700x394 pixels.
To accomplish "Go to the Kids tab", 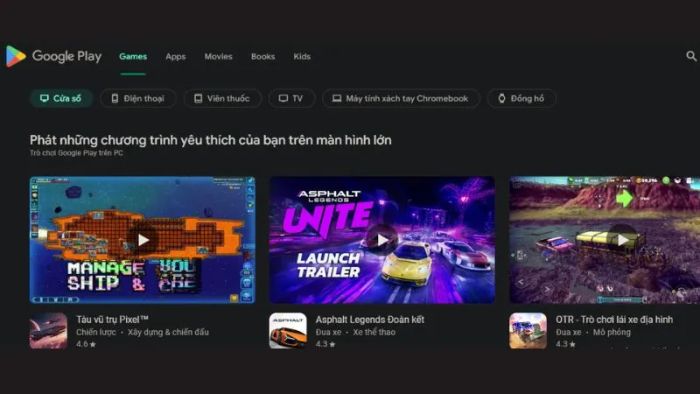I will tap(302, 57).
